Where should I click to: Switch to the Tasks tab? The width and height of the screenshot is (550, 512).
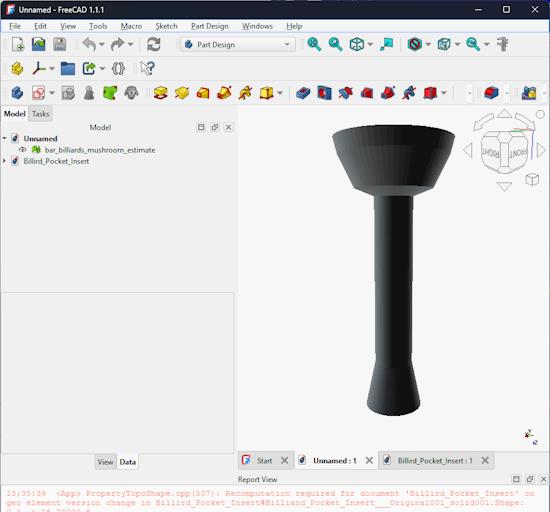(x=40, y=114)
